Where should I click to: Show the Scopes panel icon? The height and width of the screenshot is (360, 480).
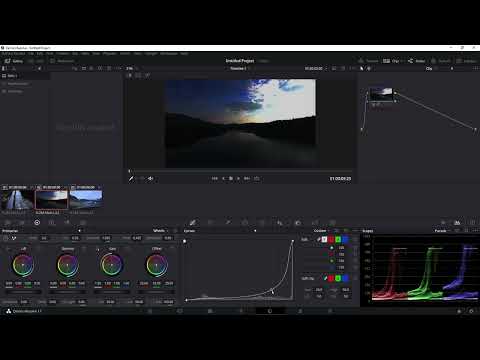coord(457,223)
